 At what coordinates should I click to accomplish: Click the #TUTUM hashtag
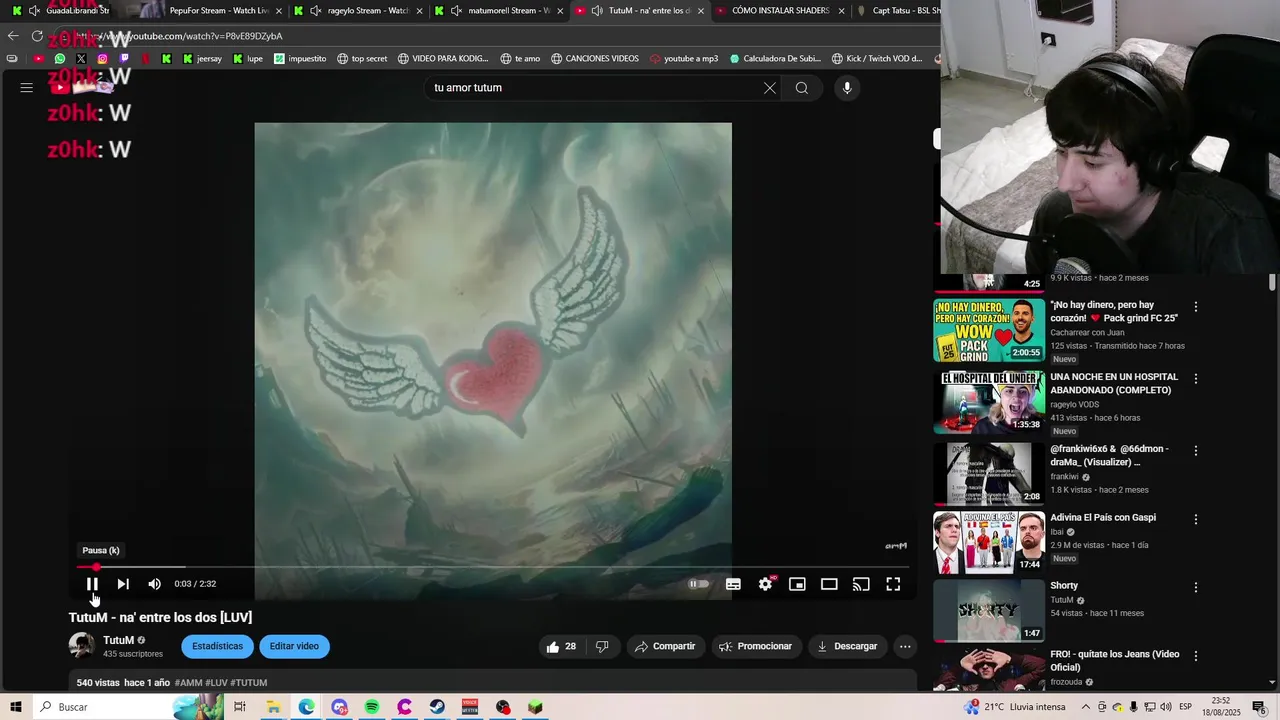(x=249, y=682)
